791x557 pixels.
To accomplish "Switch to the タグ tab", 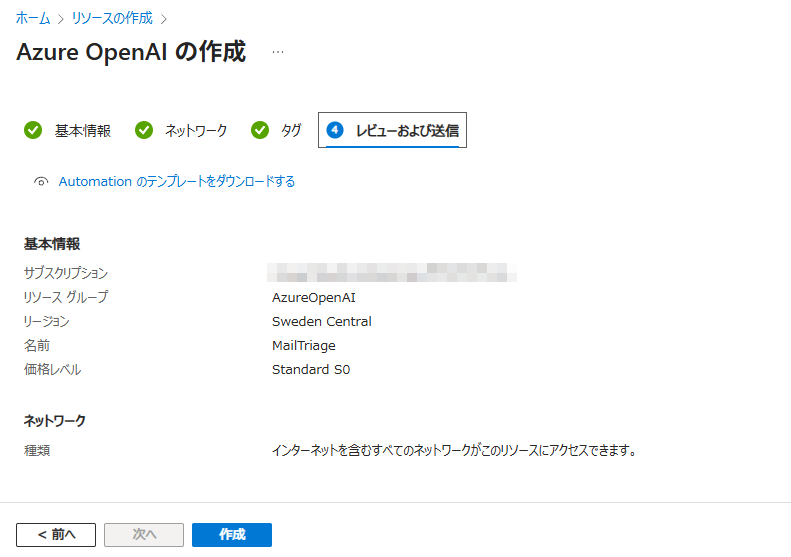I will pos(291,131).
